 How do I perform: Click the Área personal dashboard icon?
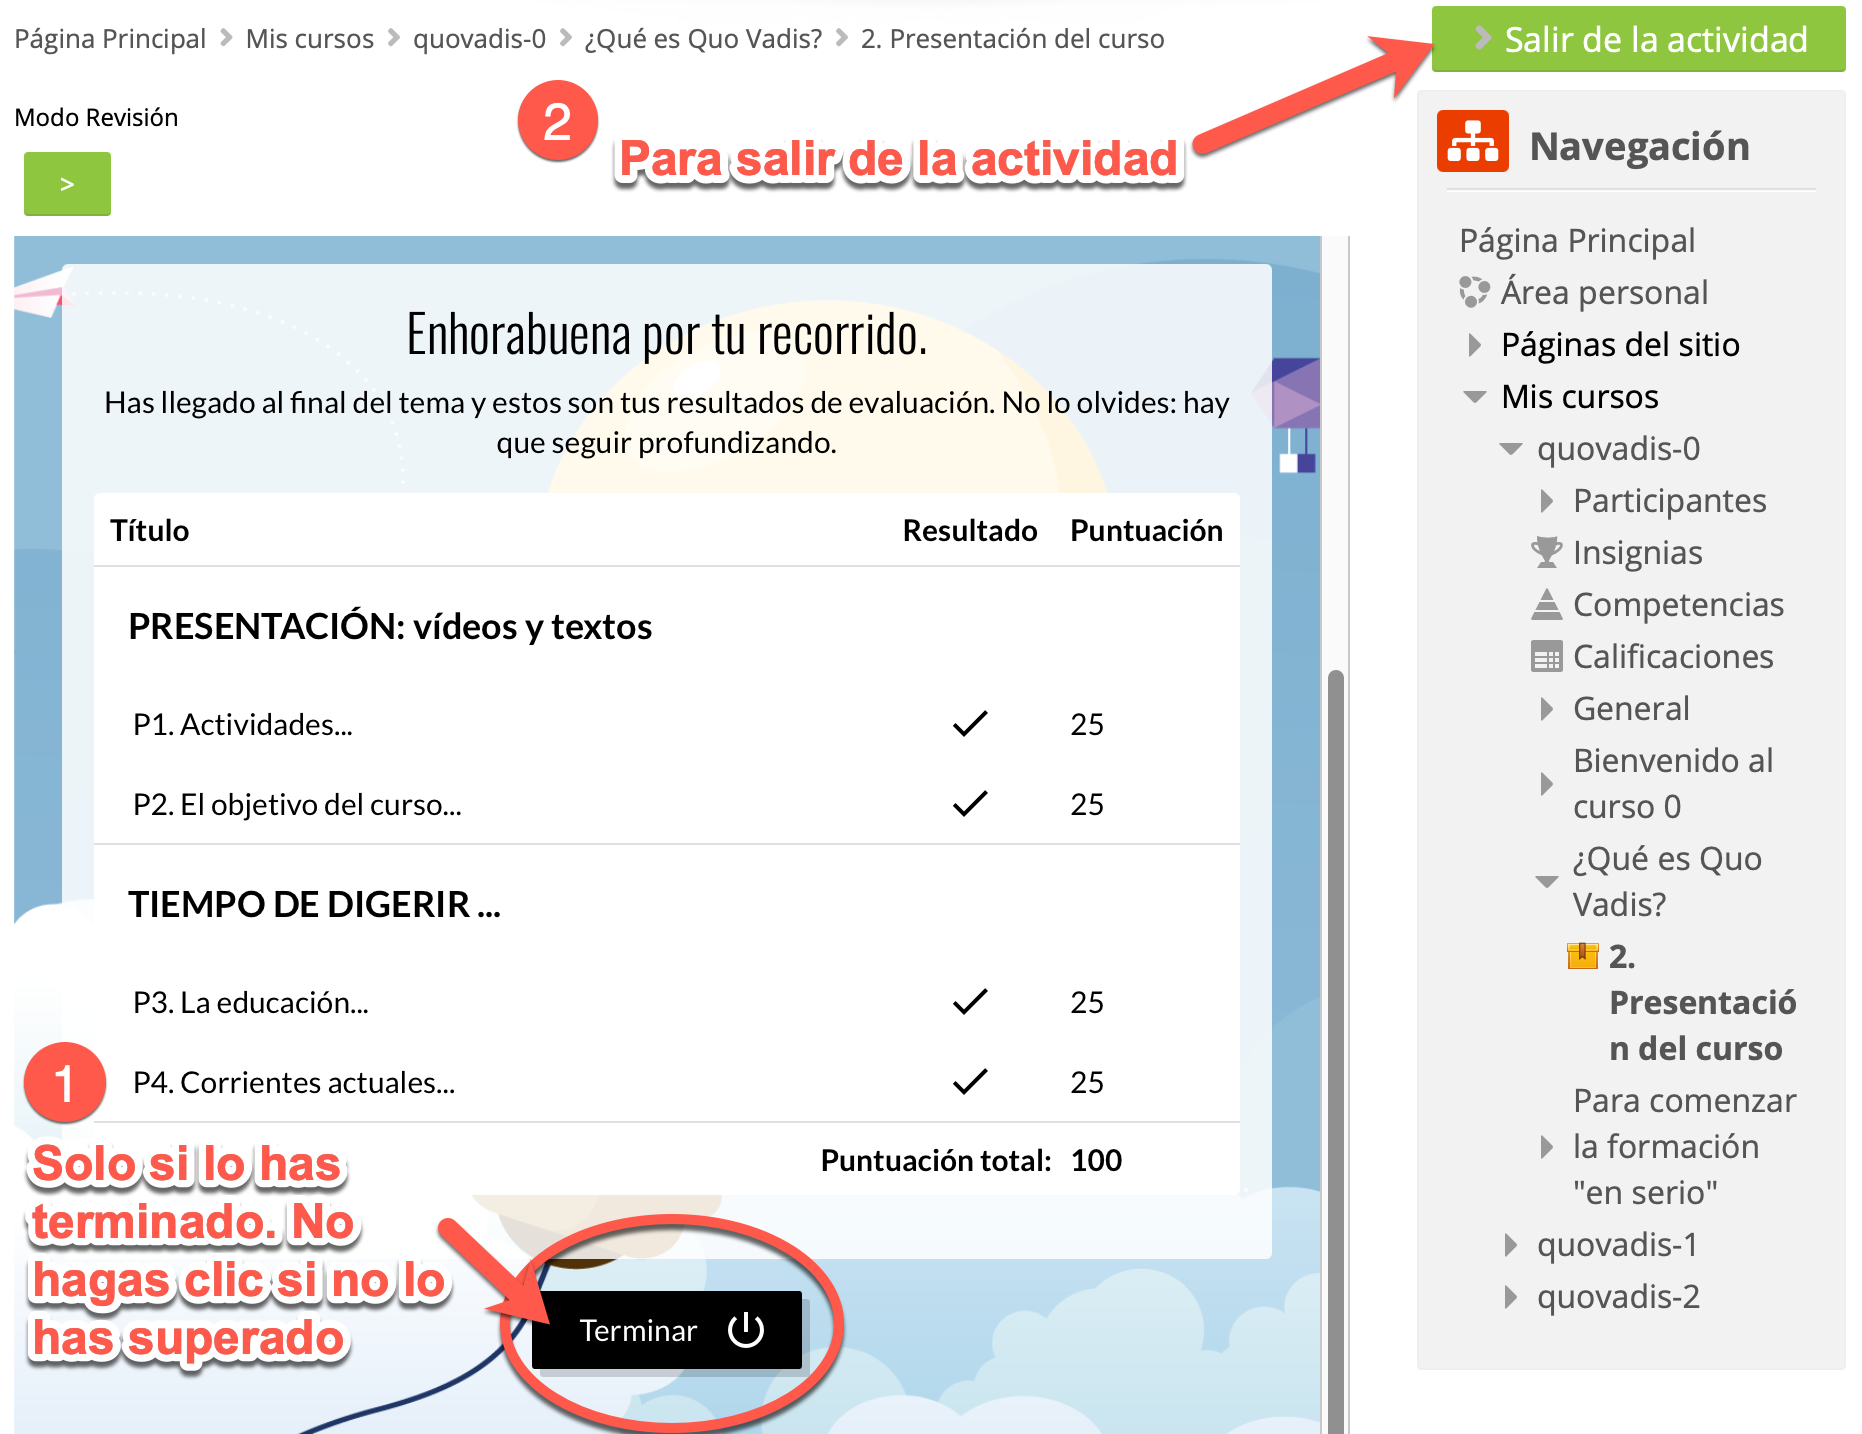[1474, 292]
